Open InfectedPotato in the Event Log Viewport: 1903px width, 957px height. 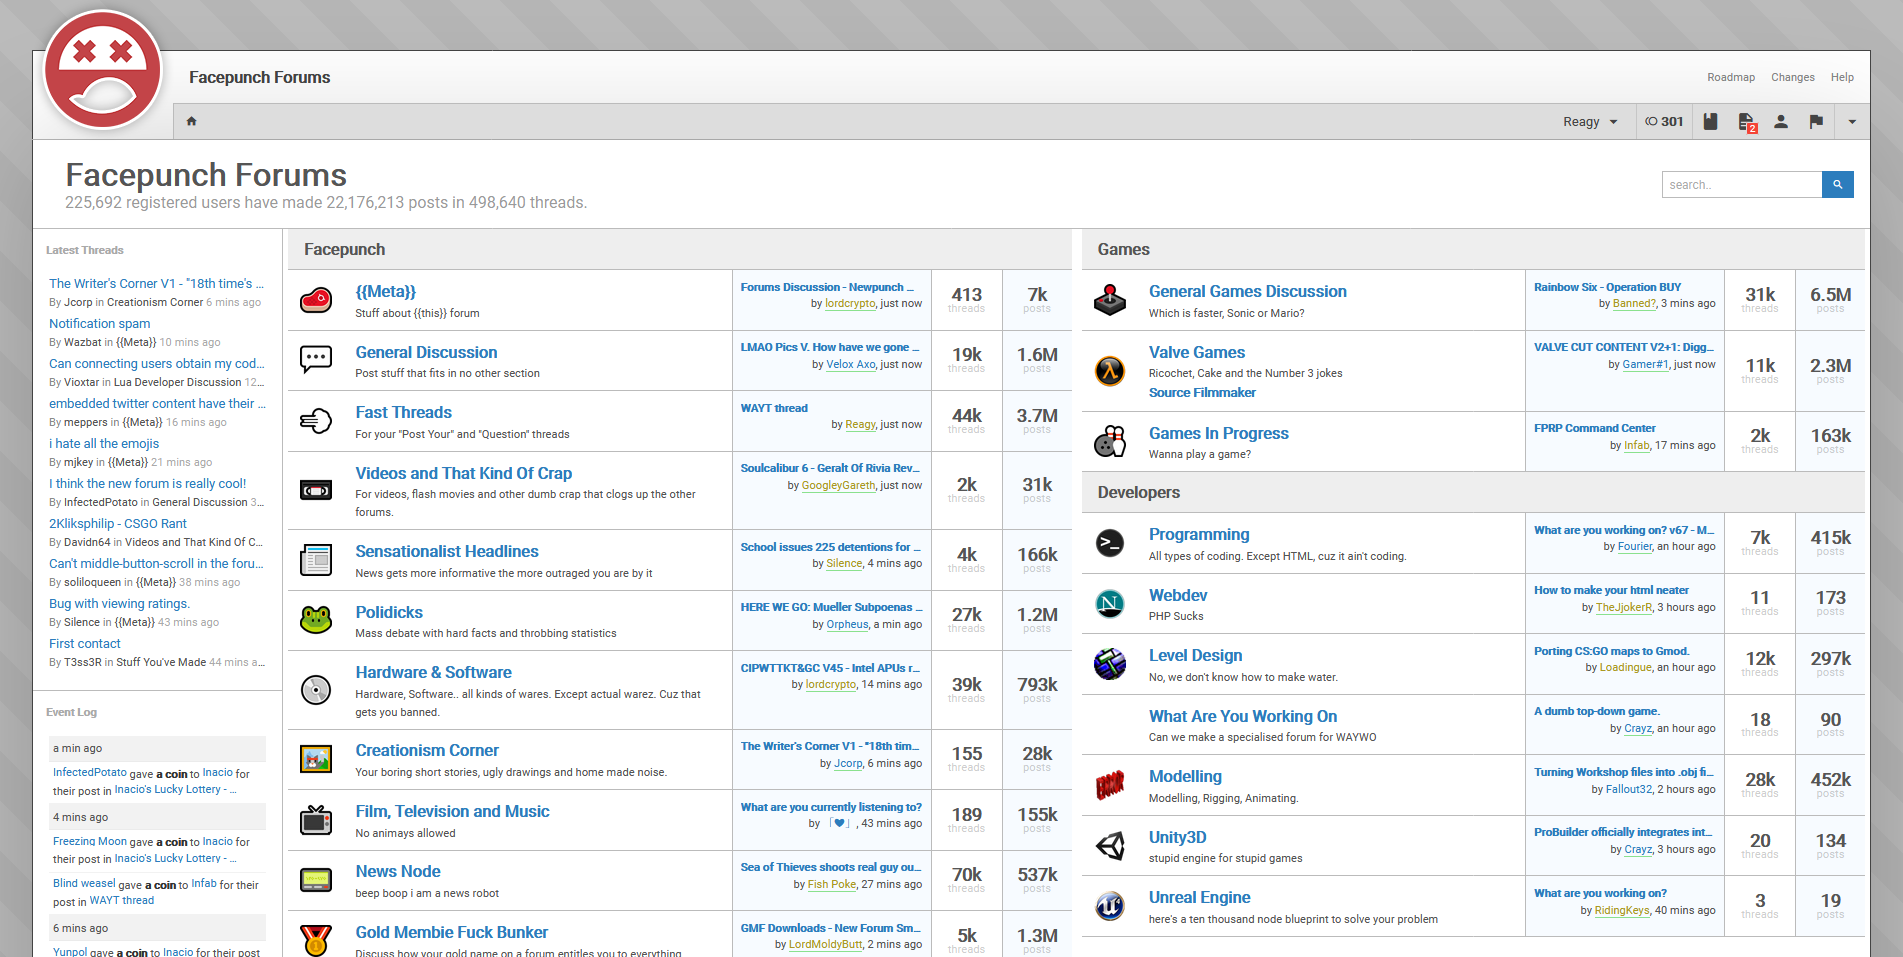[90, 772]
